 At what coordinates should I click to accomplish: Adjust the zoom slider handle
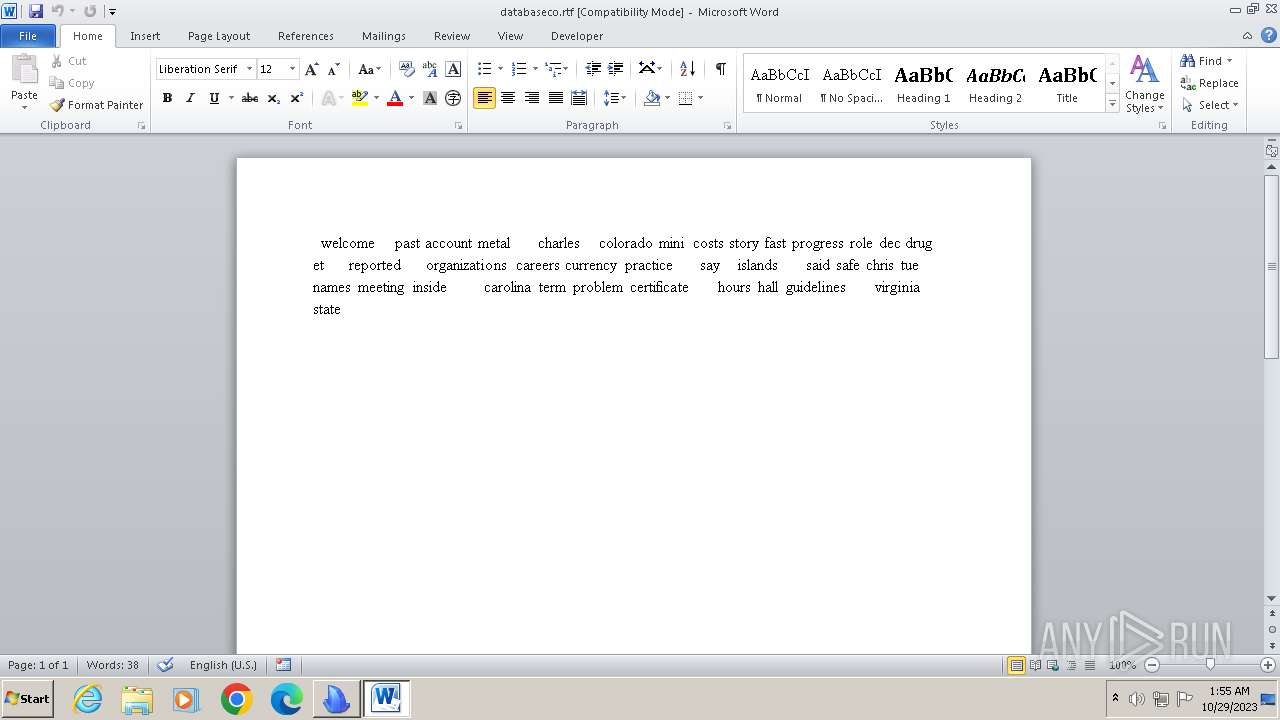pyautogui.click(x=1209, y=665)
